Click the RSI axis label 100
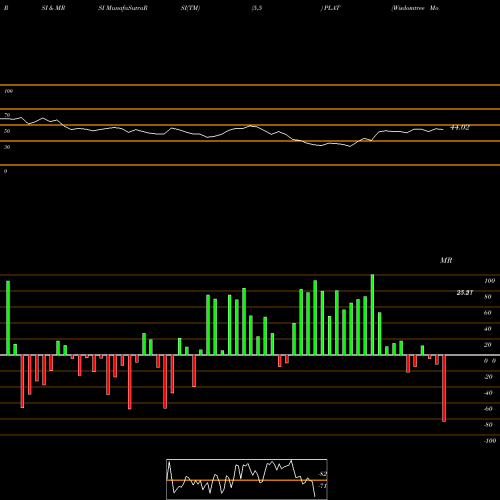Image resolution: width=500 pixels, height=500 pixels. pos(8,91)
